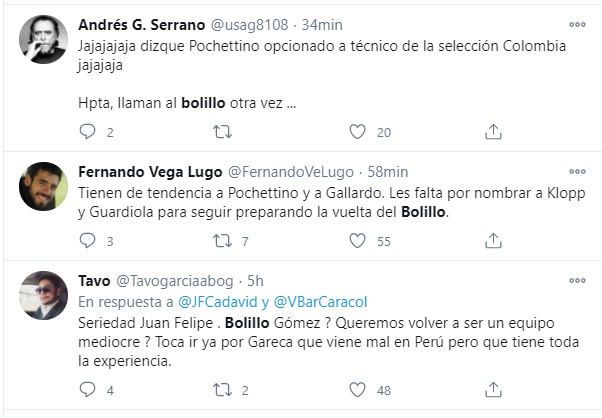Open more options on Andrés G. Serrano's tweet
The width and height of the screenshot is (602, 418).
[577, 25]
